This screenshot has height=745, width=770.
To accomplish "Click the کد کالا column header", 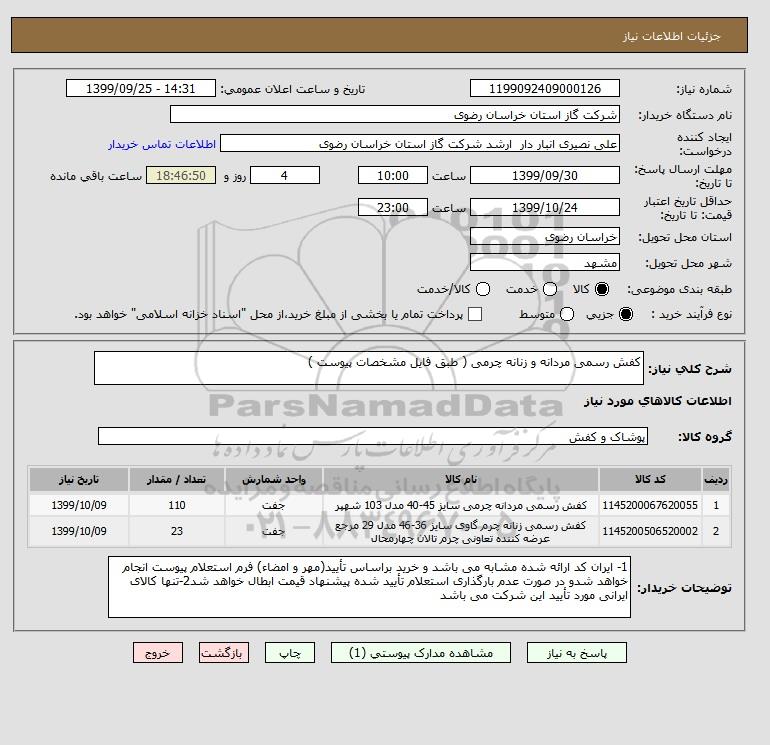I will pos(650,479).
